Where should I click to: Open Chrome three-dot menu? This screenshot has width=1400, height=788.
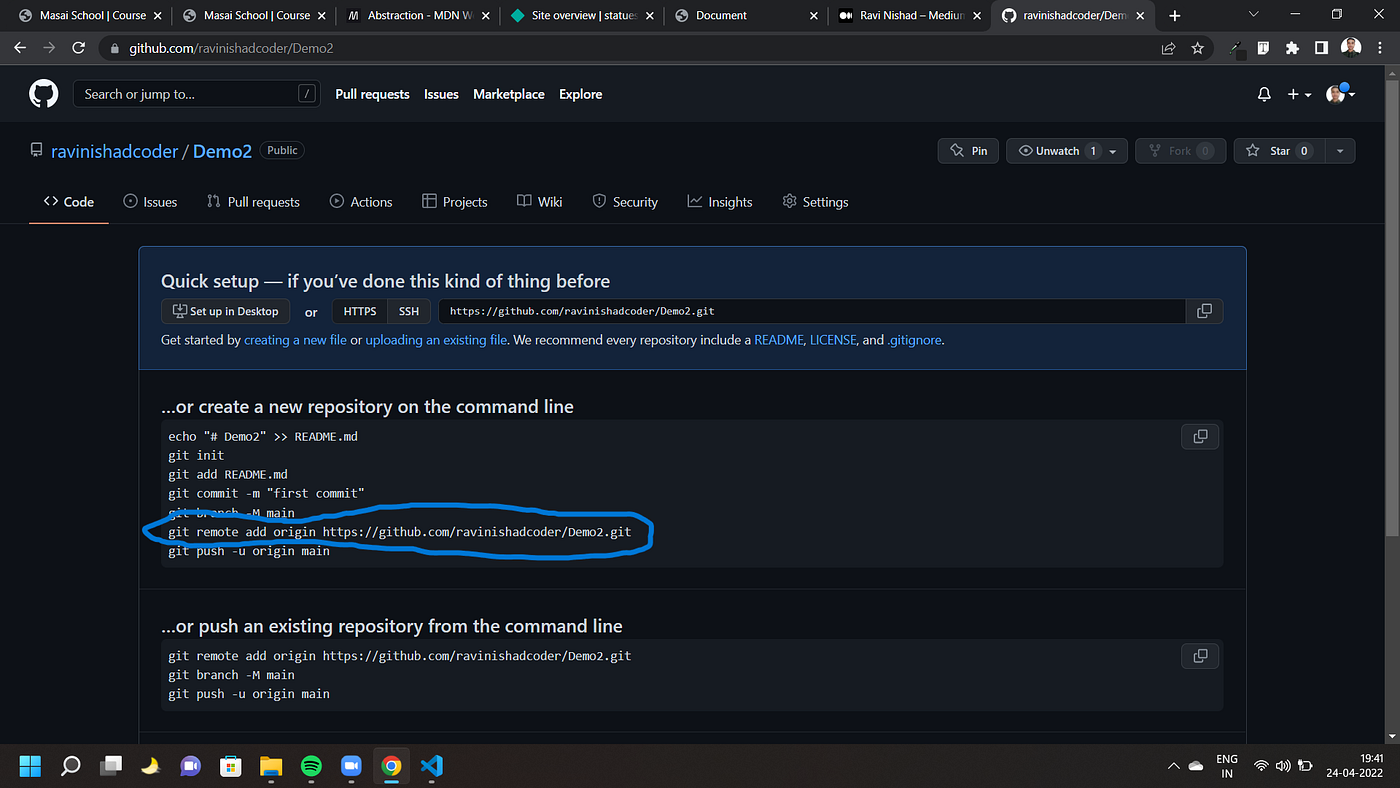[1381, 48]
